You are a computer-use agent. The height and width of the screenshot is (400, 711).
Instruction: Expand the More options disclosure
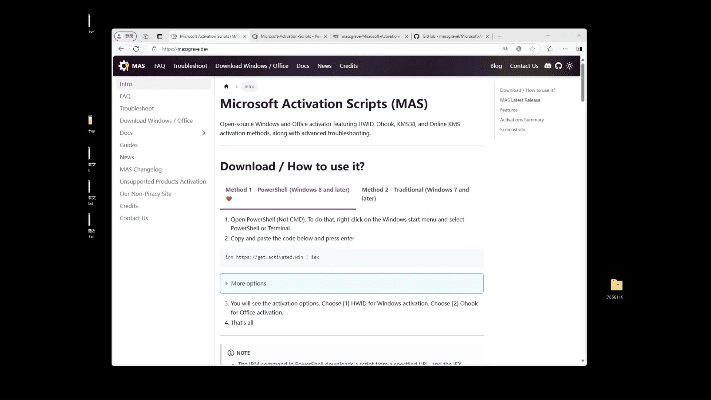[248, 283]
